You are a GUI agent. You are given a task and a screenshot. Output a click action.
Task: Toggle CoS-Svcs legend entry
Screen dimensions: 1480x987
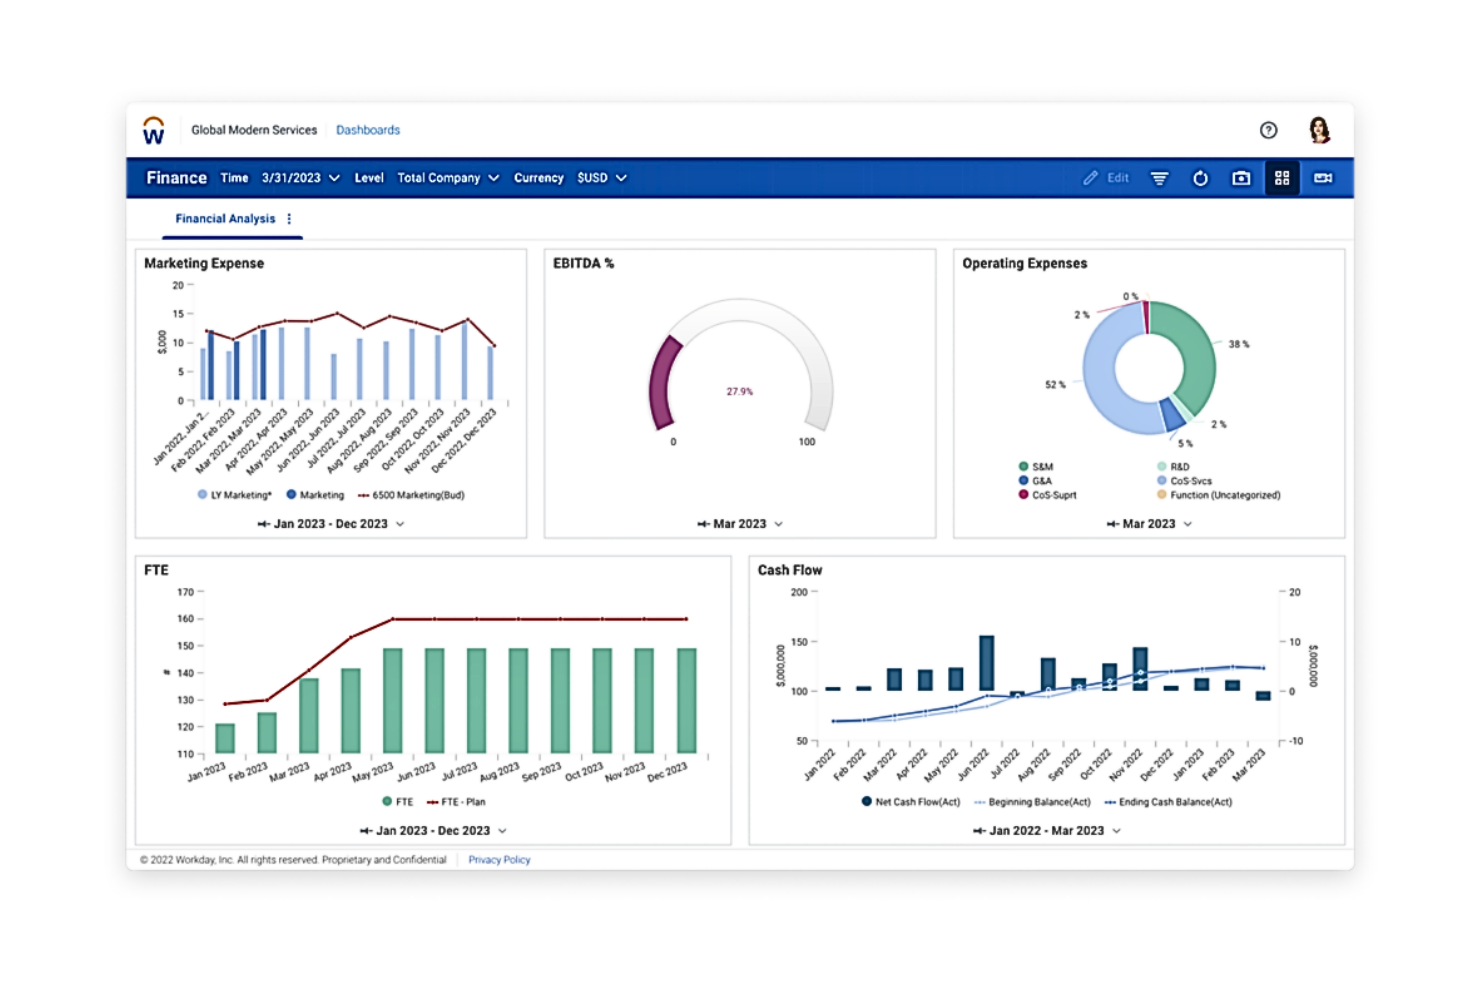coord(1185,481)
